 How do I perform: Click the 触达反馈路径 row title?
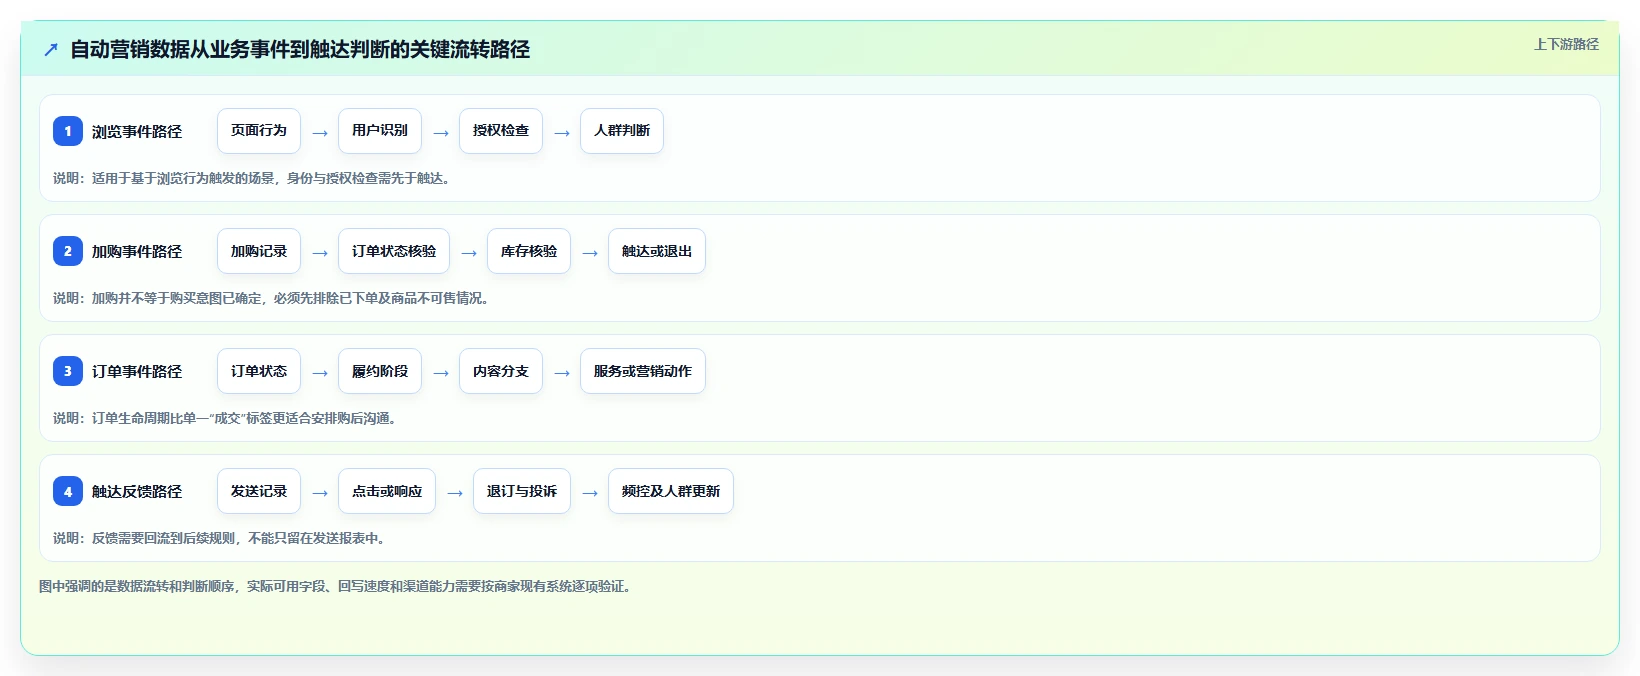click(x=137, y=491)
